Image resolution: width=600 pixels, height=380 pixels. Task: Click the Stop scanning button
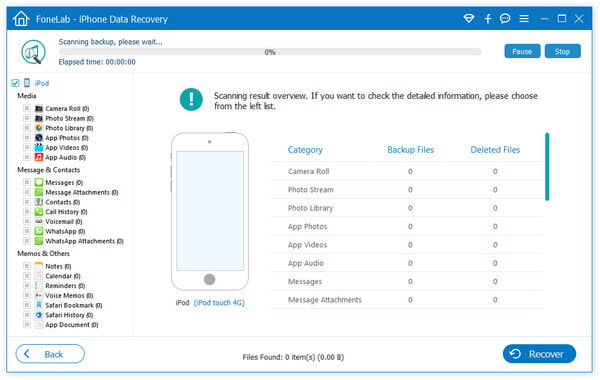pos(562,51)
